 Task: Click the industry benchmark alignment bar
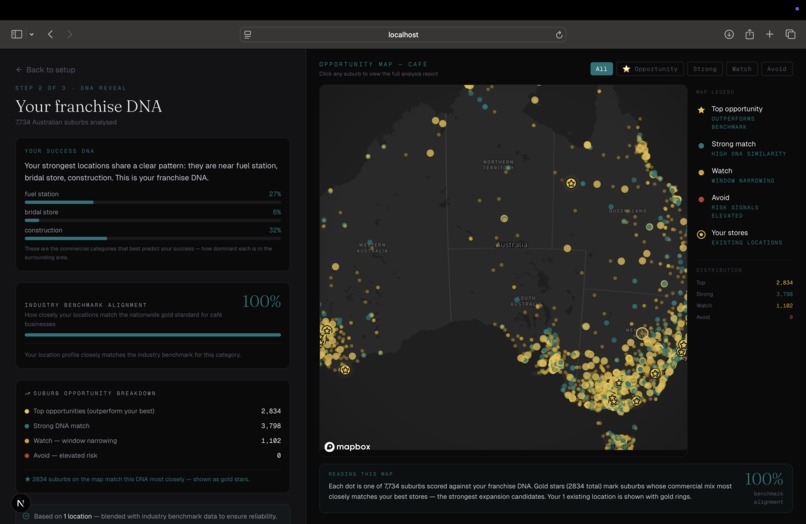tap(153, 335)
